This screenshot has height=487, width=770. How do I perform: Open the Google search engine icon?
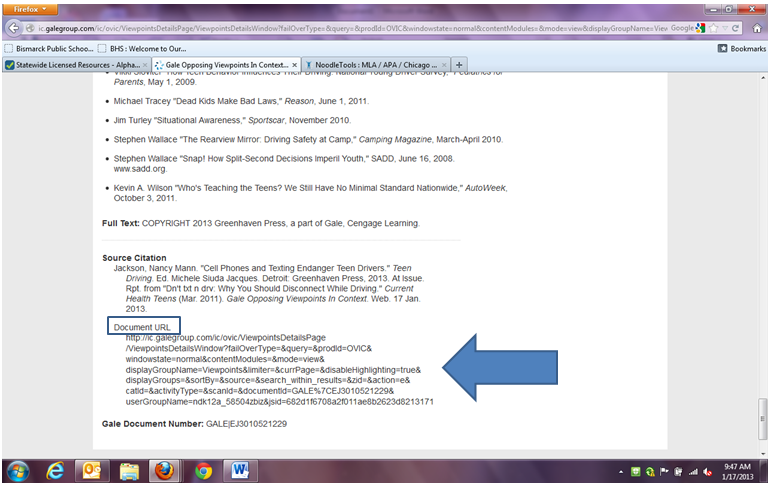(x=700, y=28)
